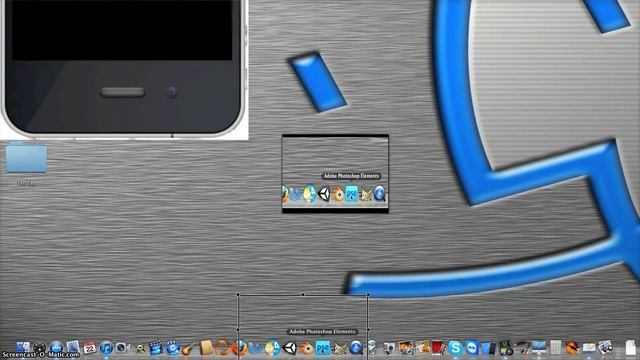
Task: Open Blender from the dock
Action: click(306, 348)
